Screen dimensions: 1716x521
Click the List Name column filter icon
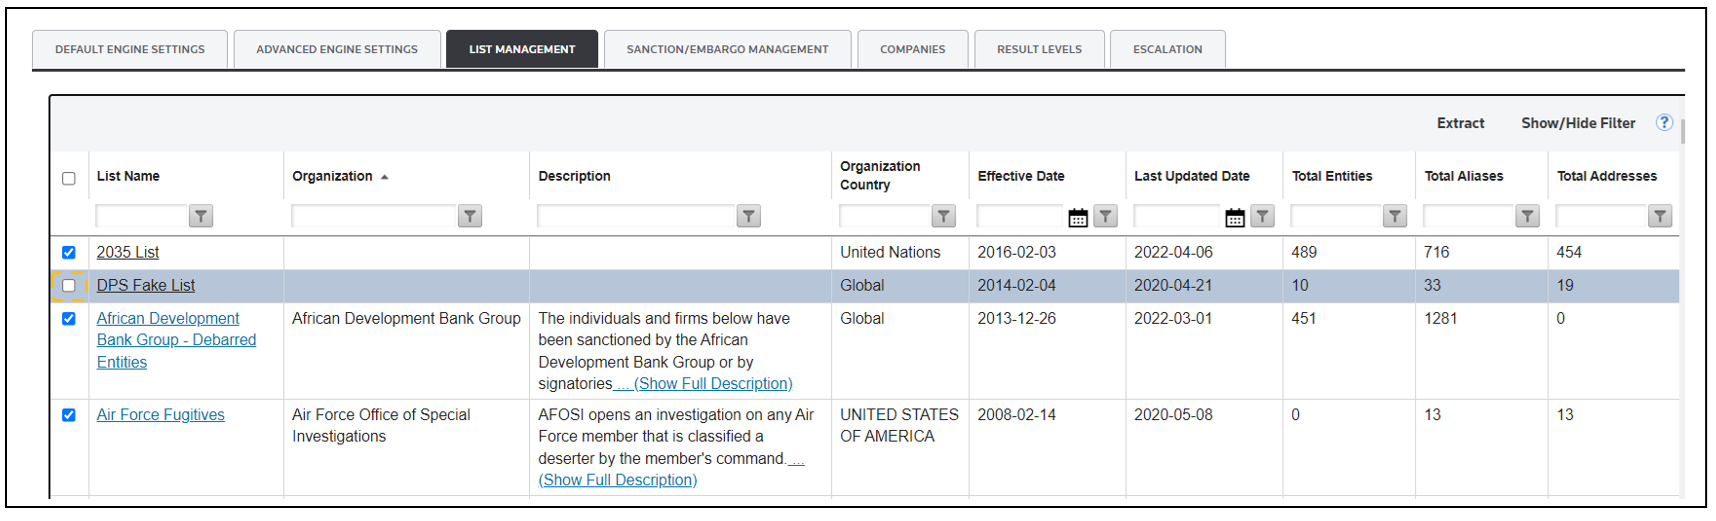(x=201, y=216)
